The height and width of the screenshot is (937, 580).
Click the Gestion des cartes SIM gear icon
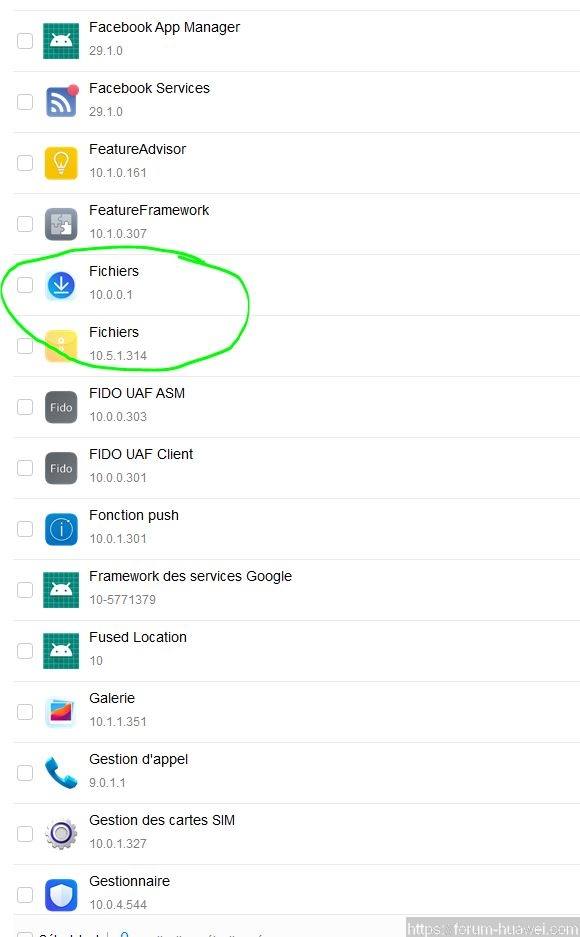pos(61,834)
